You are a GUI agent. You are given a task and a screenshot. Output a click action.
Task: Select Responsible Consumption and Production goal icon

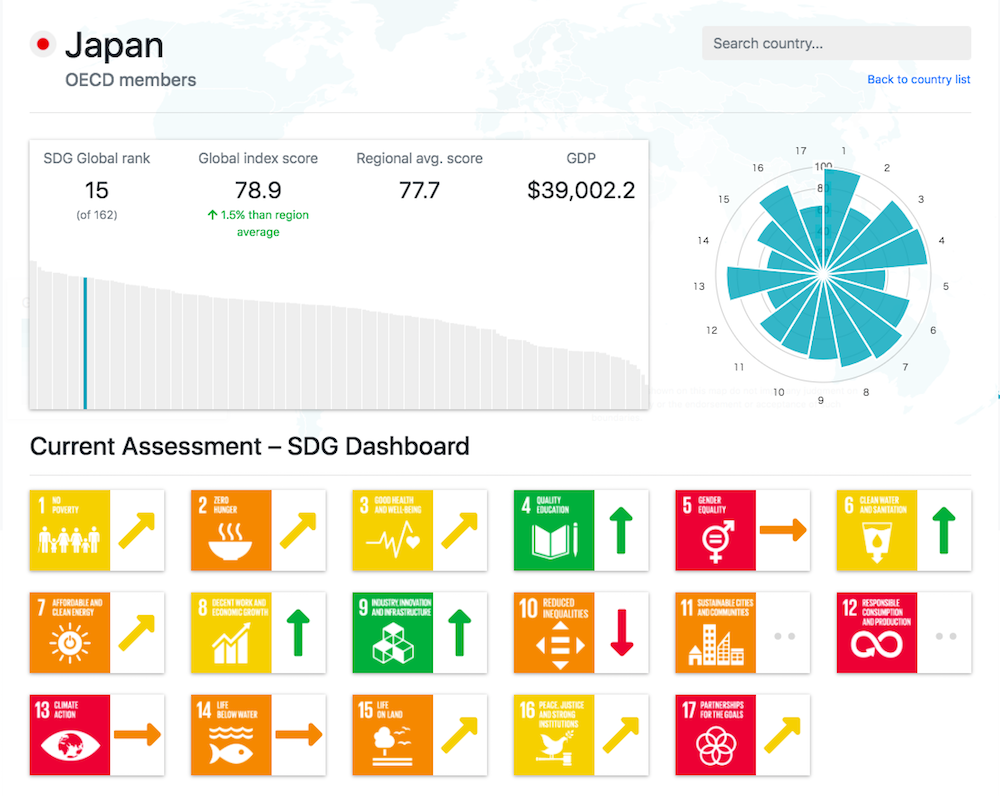tap(877, 633)
